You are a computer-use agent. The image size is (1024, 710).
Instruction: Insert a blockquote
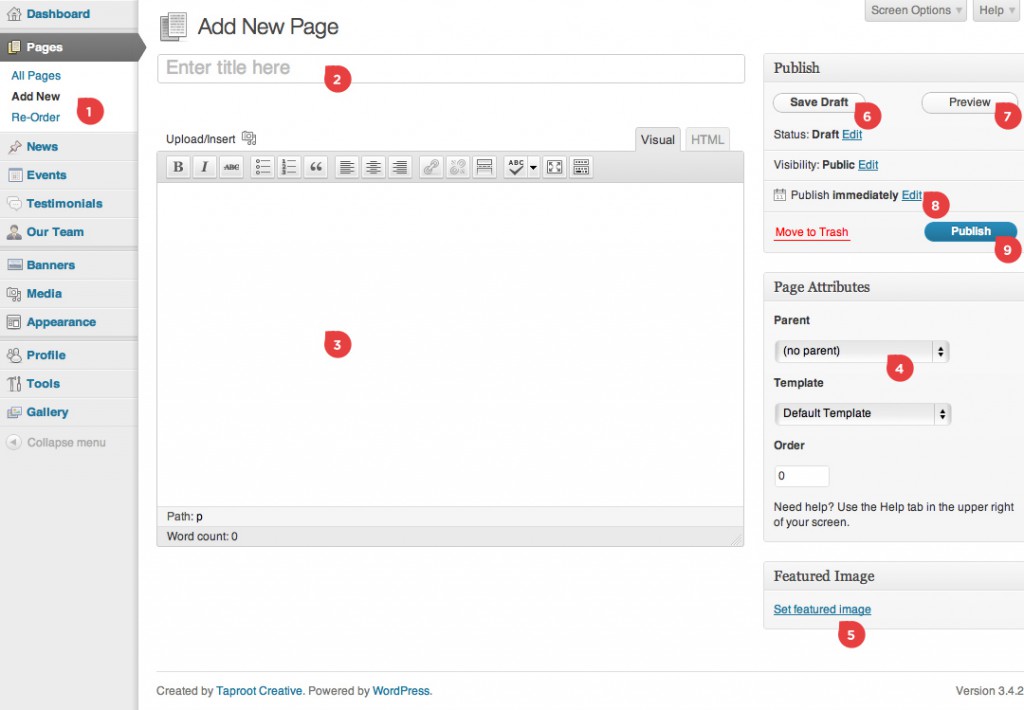316,167
